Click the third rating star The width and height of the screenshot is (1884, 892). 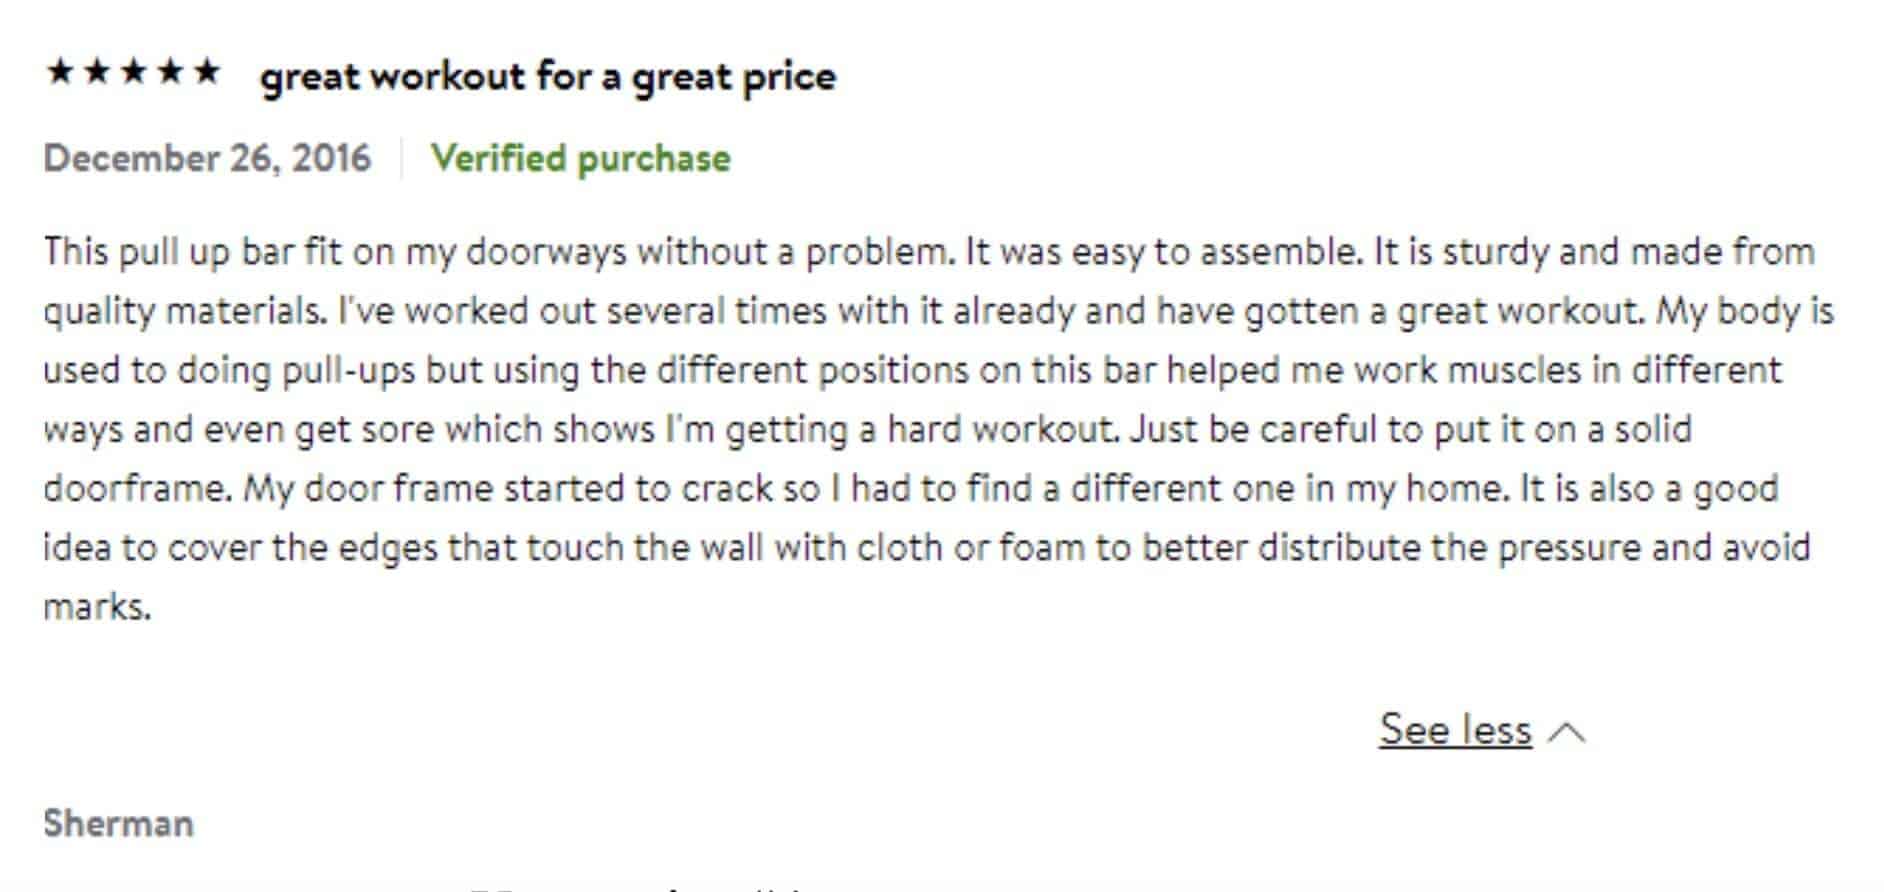coord(134,72)
